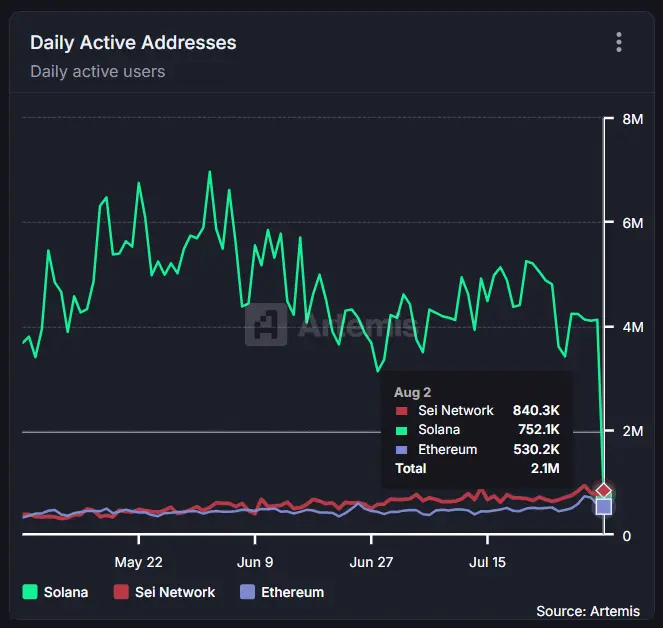
Task: Click the green Solana legend swatch
Action: pyautogui.click(x=30, y=592)
